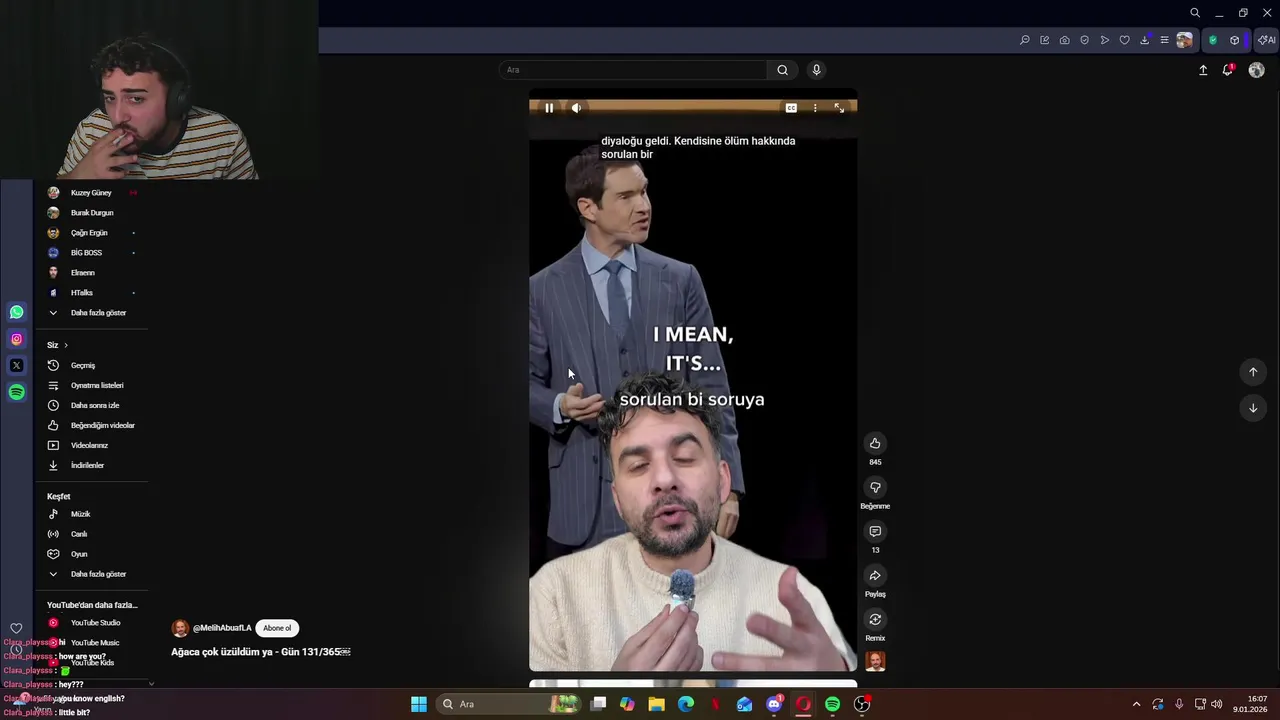The height and width of the screenshot is (720, 1280).
Task: Start voice search with the microphone
Action: [x=816, y=70]
